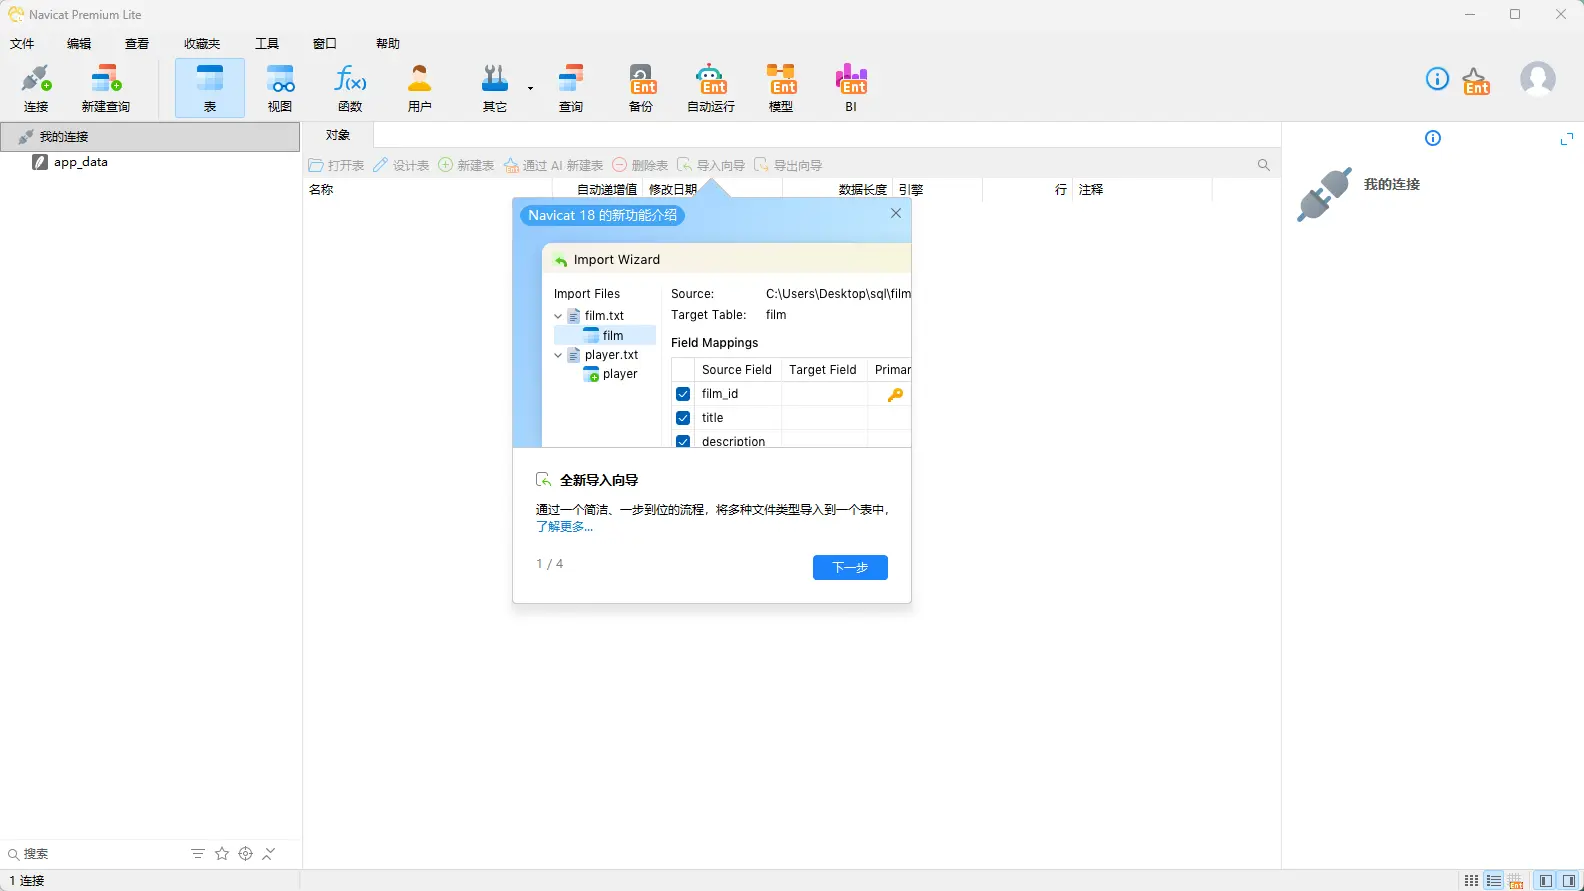
Task: Open the 查看 menu
Action: 137,44
